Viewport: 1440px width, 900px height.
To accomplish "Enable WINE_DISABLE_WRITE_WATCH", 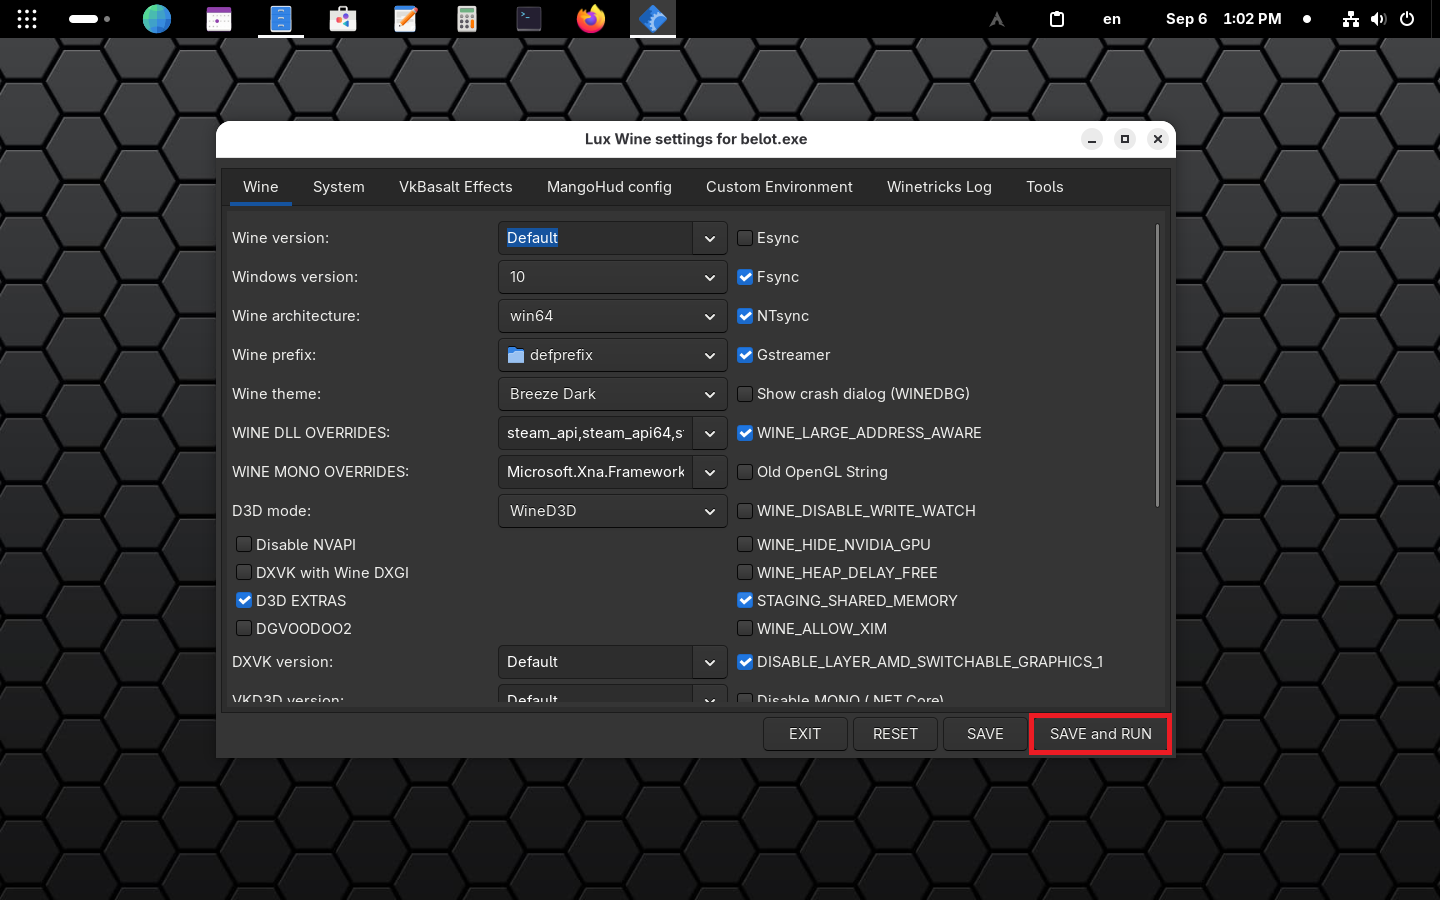I will 745,511.
